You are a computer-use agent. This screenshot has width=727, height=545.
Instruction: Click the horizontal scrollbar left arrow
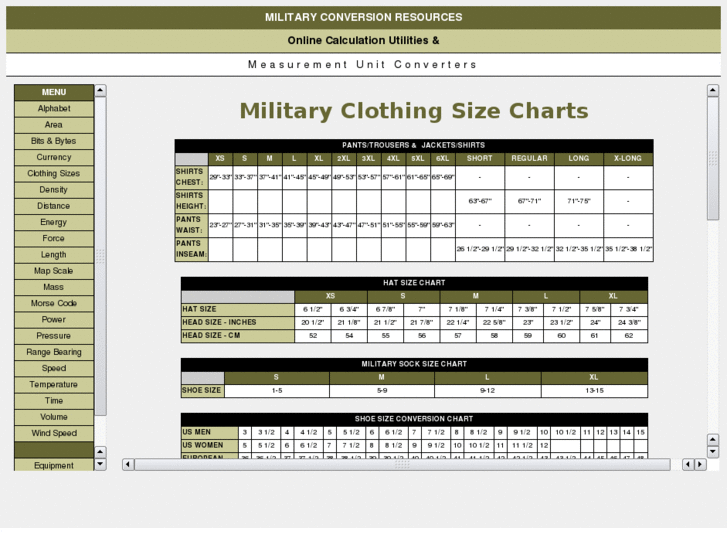point(128,464)
